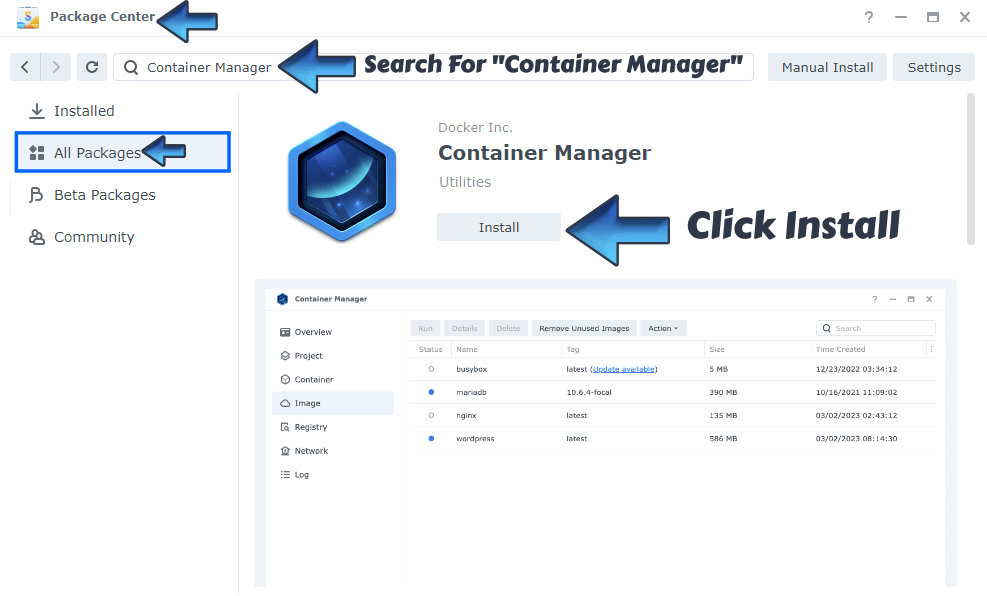Click the Beta Packages icon
This screenshot has width=987, height=596.
coord(37,195)
